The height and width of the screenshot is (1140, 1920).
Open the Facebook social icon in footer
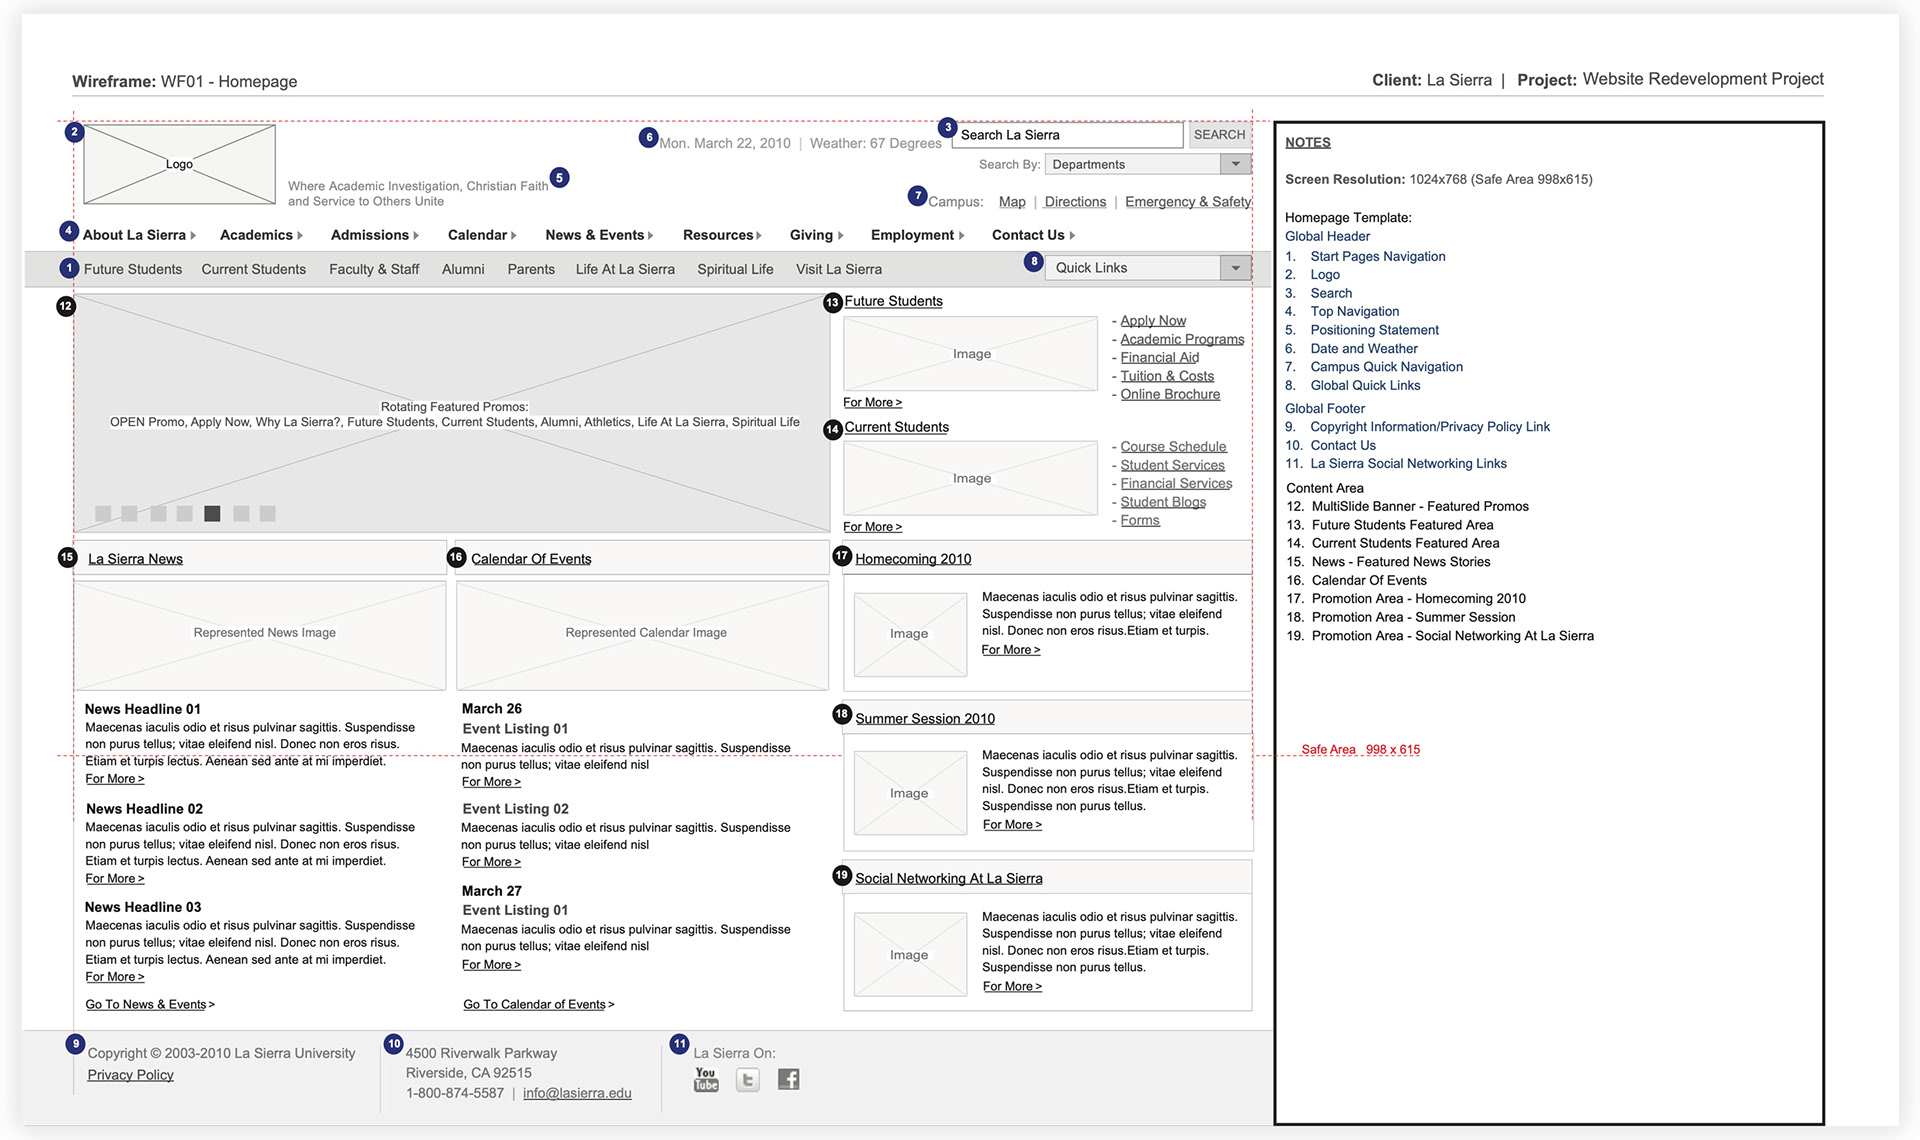pyautogui.click(x=788, y=1079)
